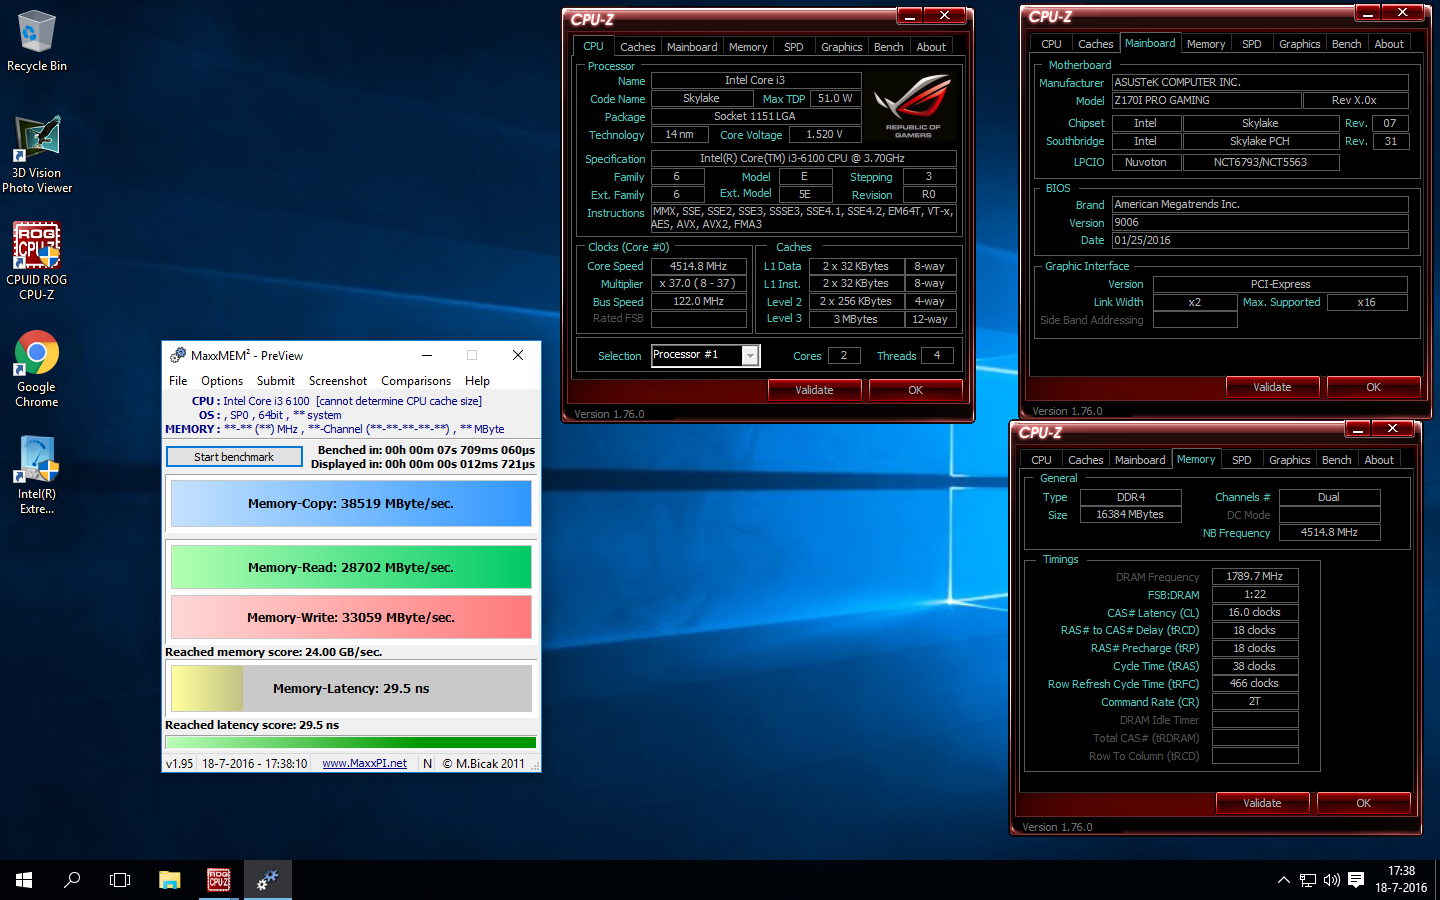
Task: Open Help menu in MaxxMEM
Action: (x=478, y=381)
